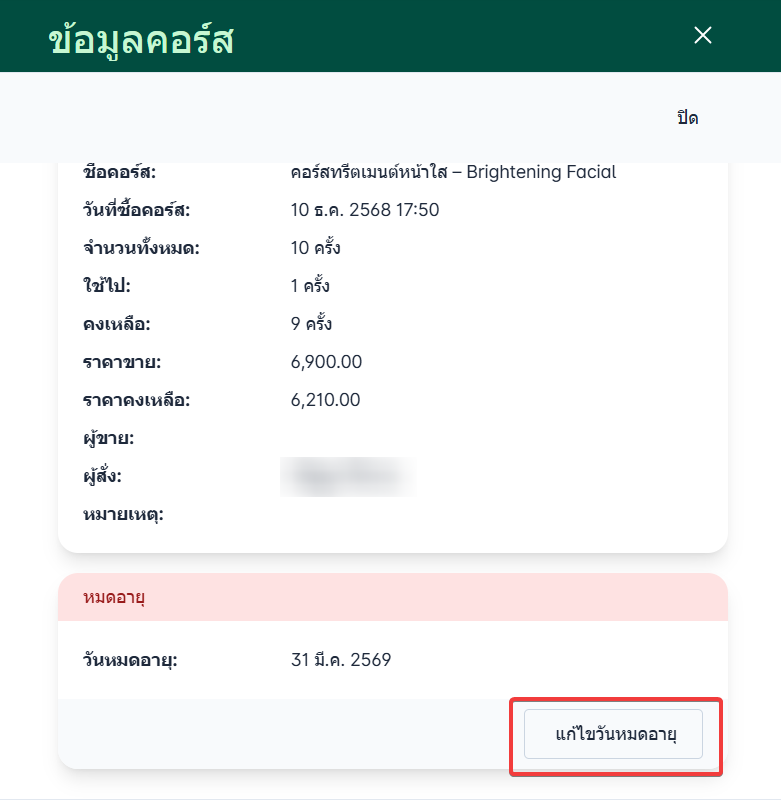Click the remaining count value 9 ครั้ง
The height and width of the screenshot is (805, 781).
pos(311,324)
